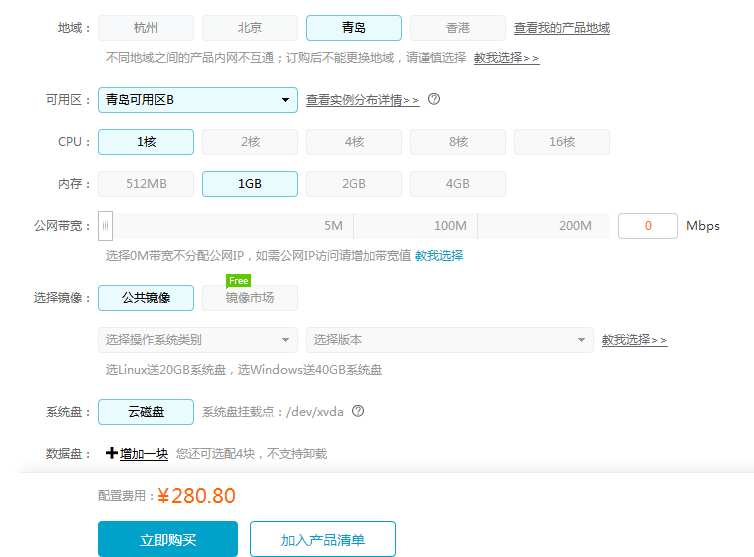Select 2GB memory
This screenshot has width=754, height=557.
[x=353, y=184]
